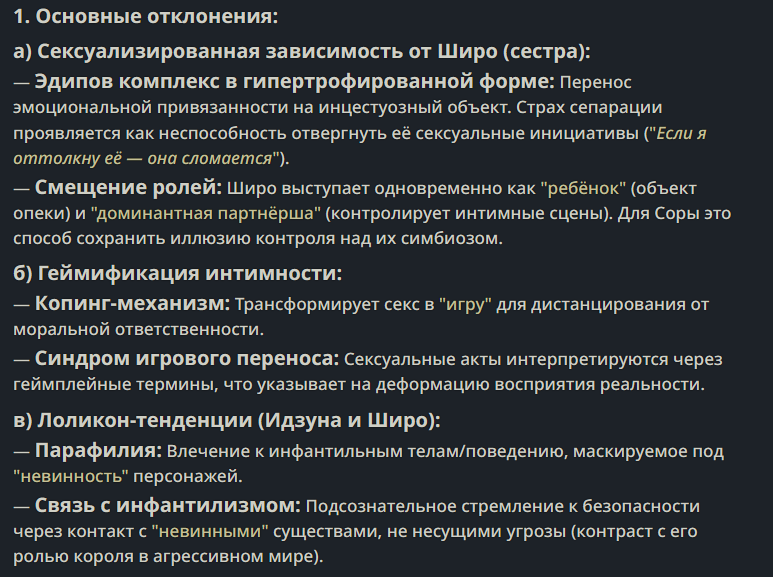Click the bold term "Парафилия:"
Image resolution: width=773 pixels, height=577 pixels.
(x=98, y=450)
